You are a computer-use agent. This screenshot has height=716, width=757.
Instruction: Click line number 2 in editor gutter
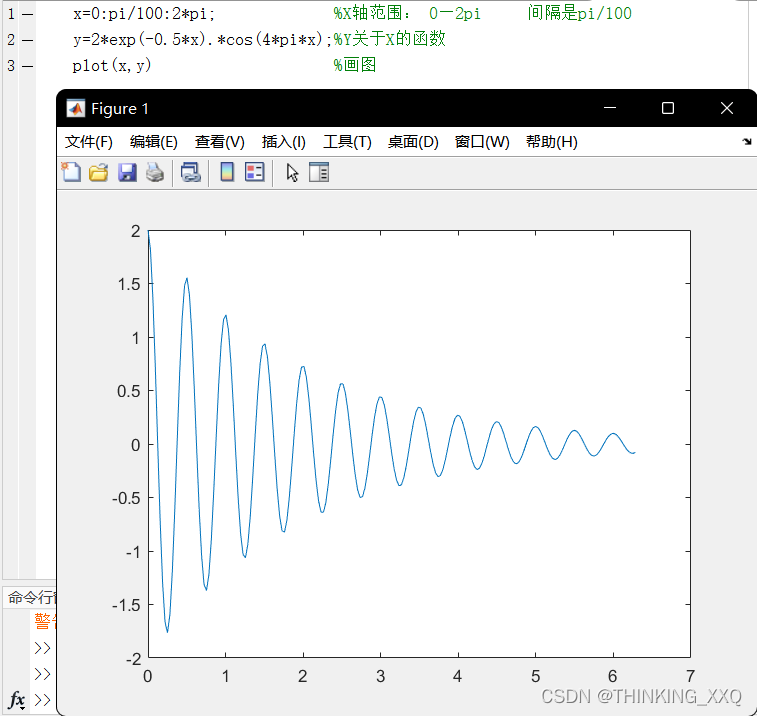pos(11,40)
